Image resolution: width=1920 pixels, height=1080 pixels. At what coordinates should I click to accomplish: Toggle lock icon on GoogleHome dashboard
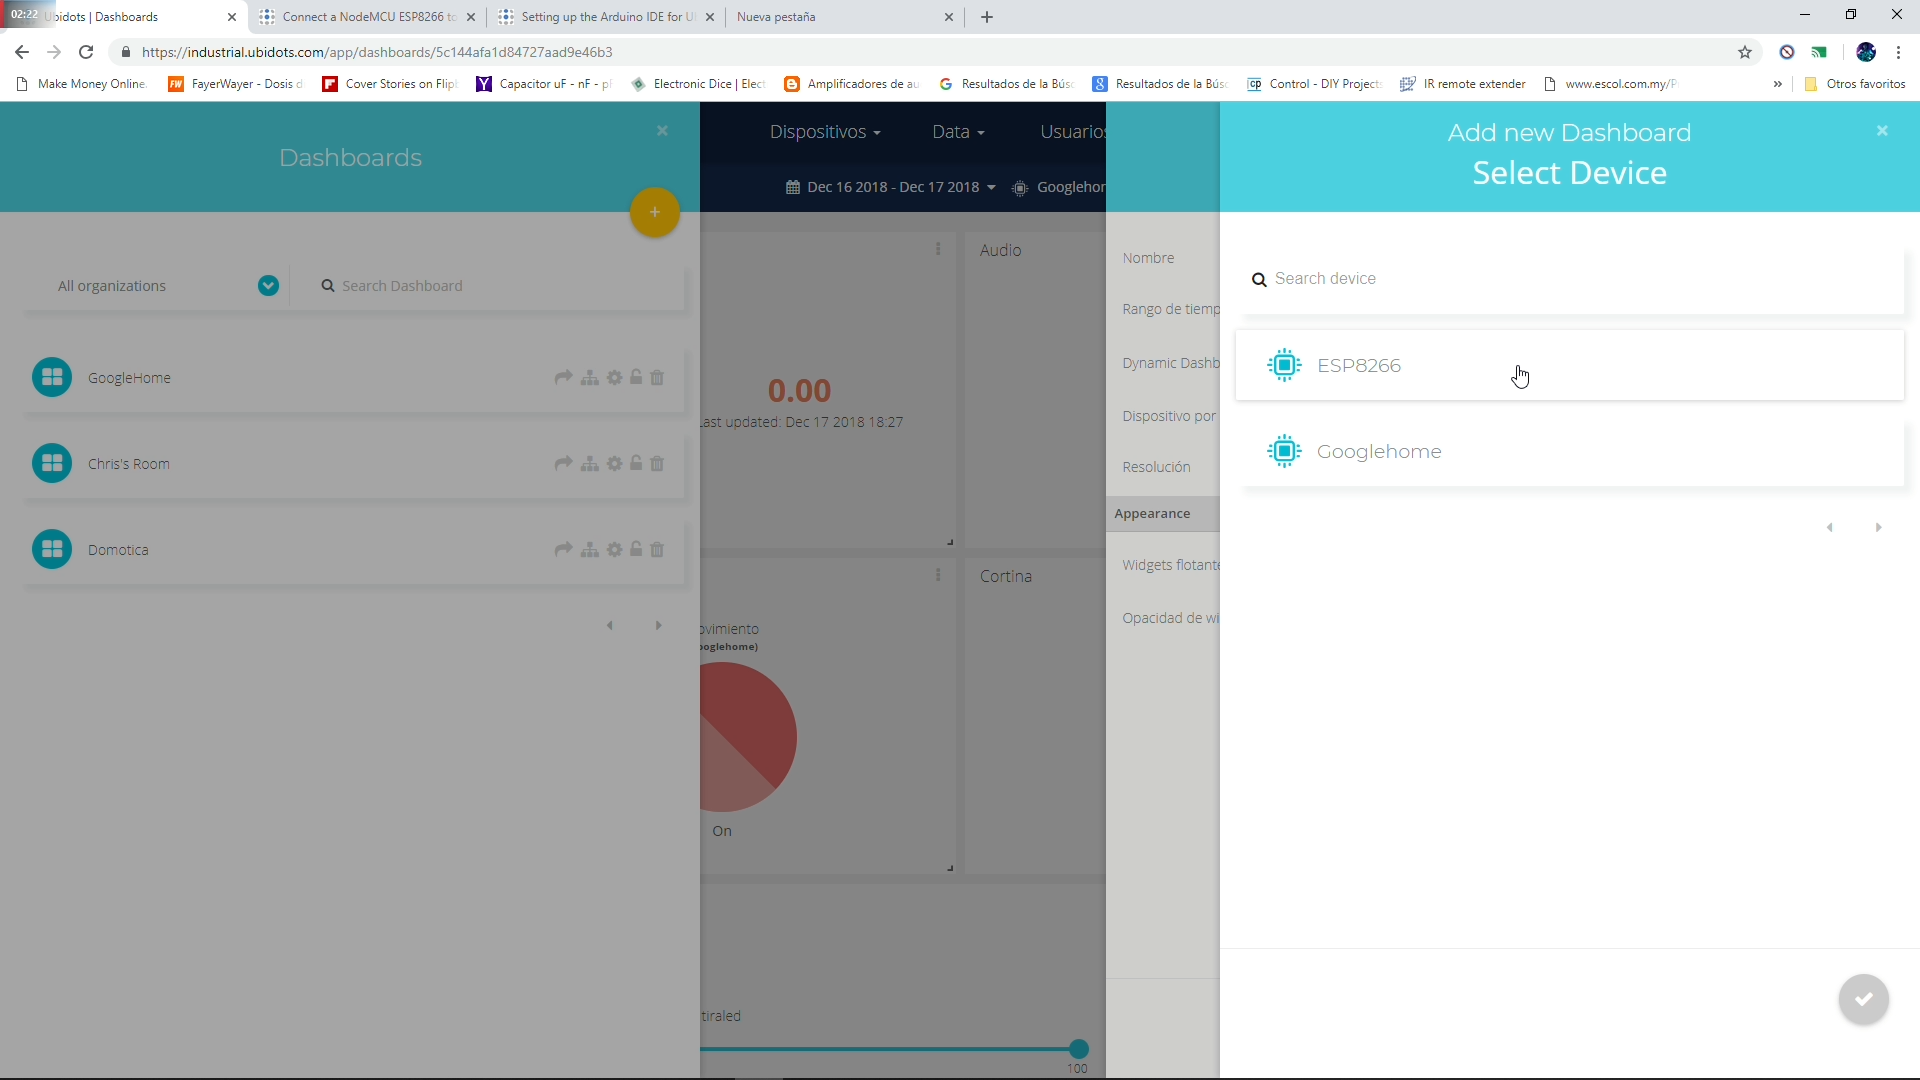point(636,378)
